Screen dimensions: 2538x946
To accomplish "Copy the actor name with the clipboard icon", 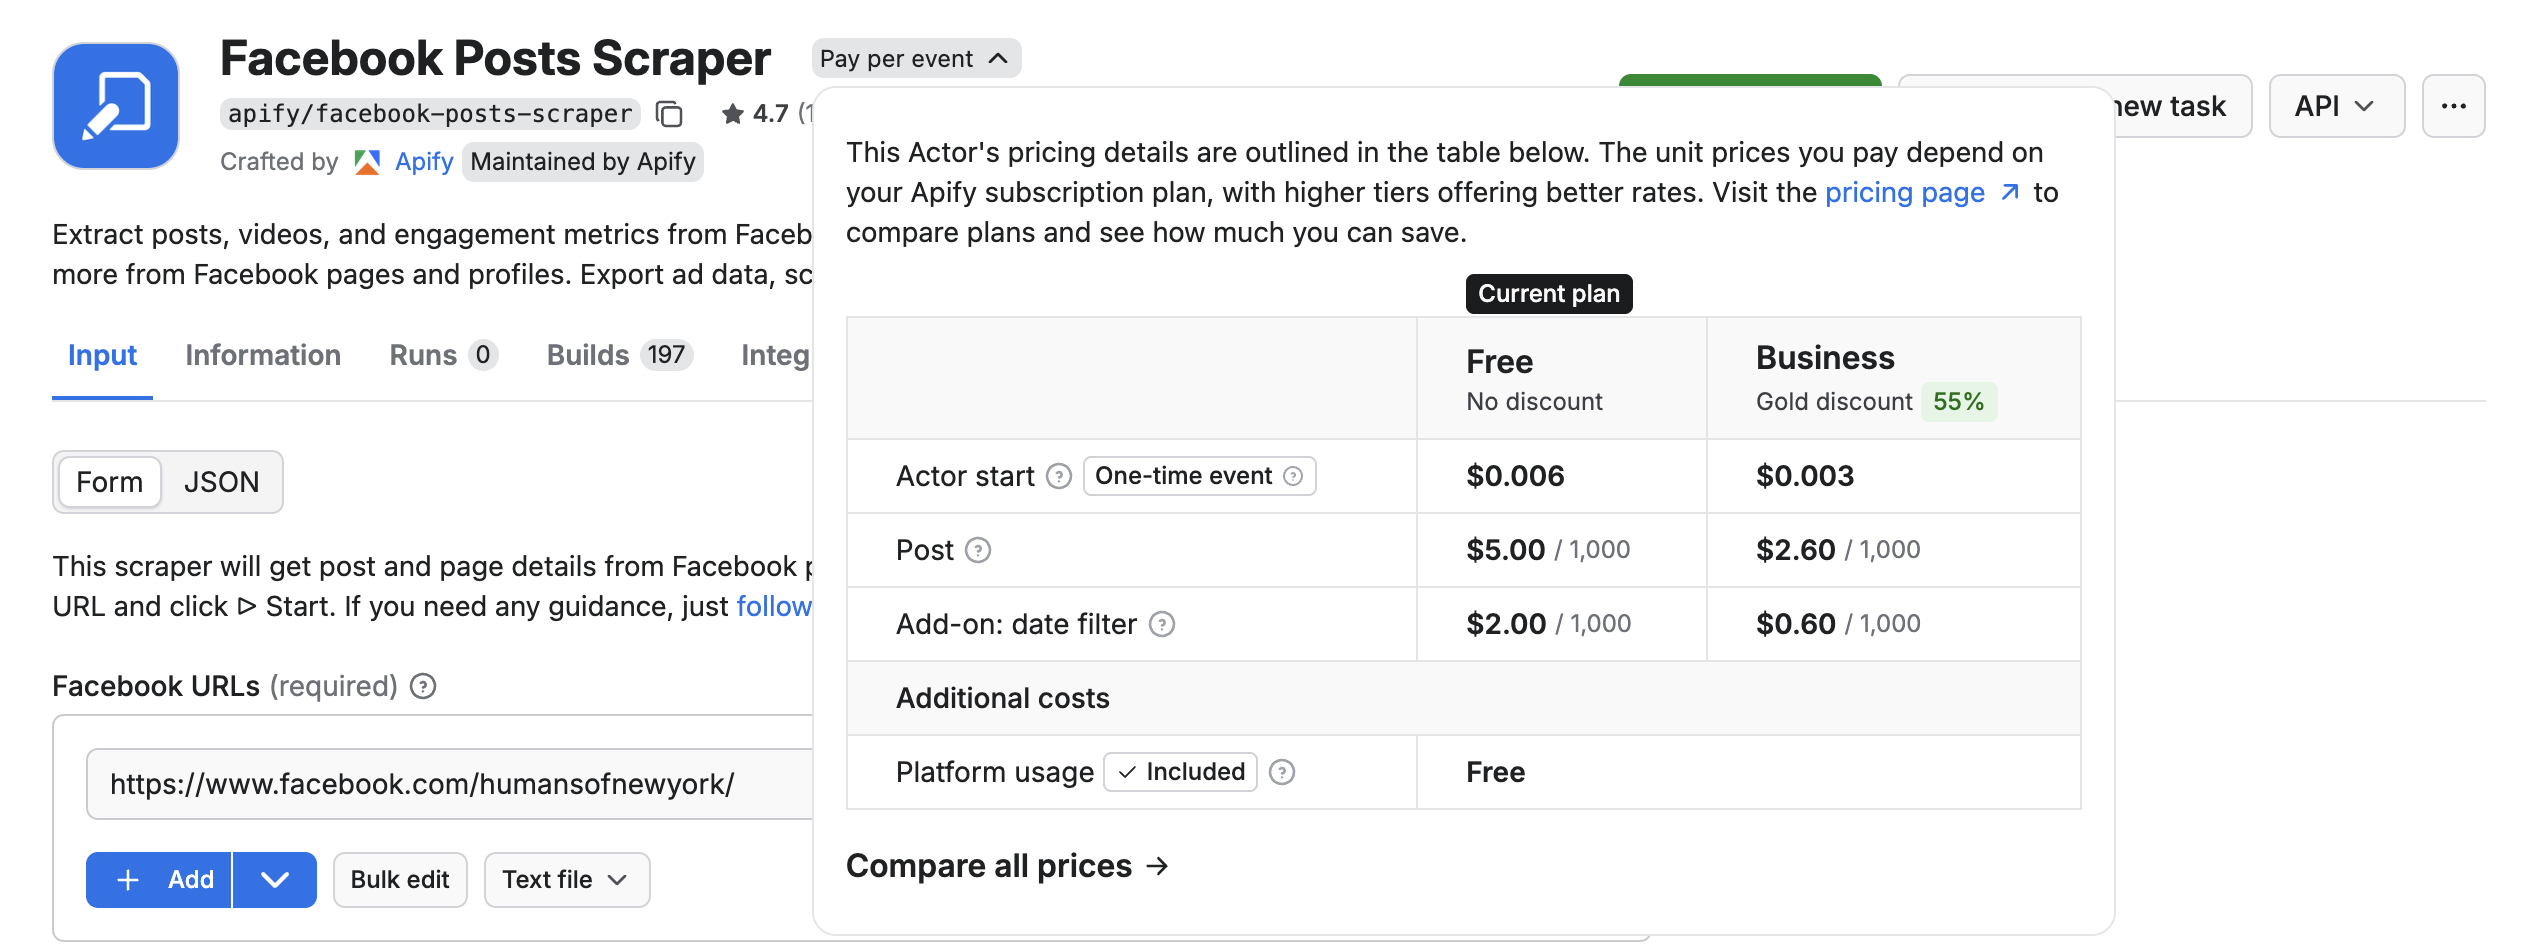I will coord(668,114).
